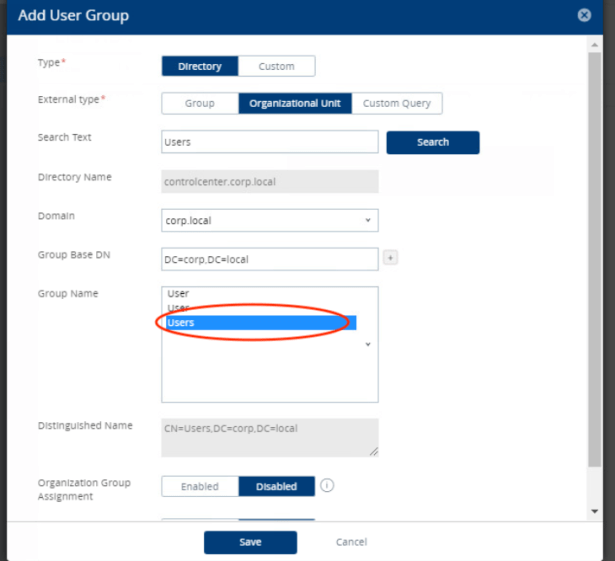Choose Group as the external type

point(200,103)
